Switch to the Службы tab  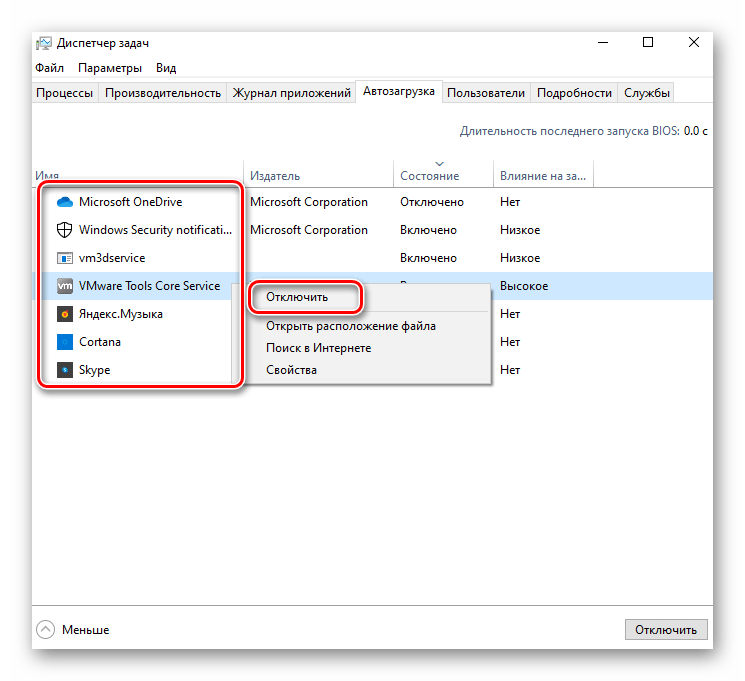coord(647,93)
